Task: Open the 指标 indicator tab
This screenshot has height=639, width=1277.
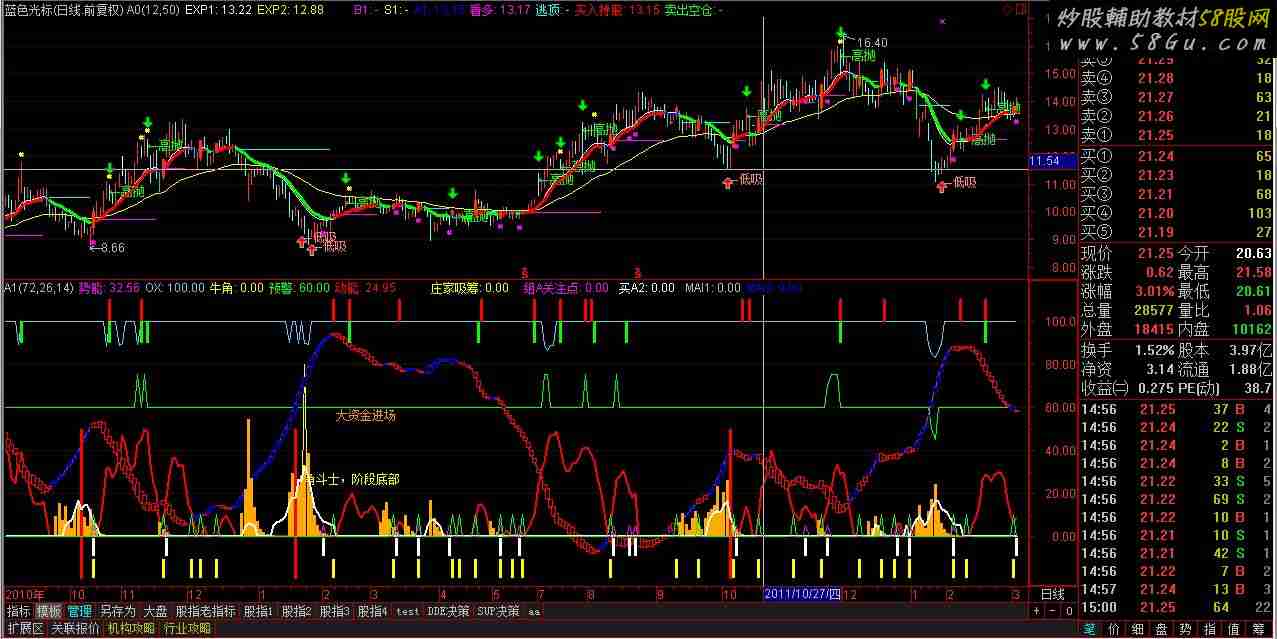Action: click(18, 611)
